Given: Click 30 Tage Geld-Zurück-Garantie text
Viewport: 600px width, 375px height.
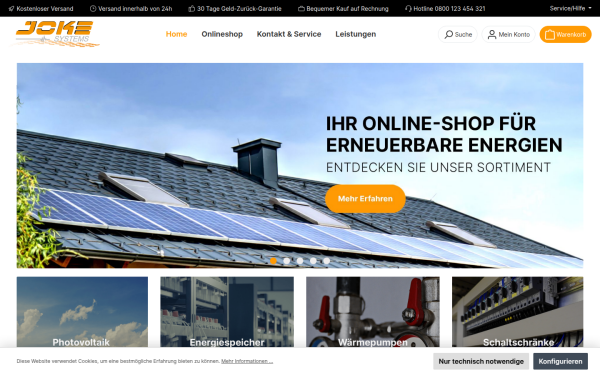Looking at the screenshot, I should (x=239, y=8).
